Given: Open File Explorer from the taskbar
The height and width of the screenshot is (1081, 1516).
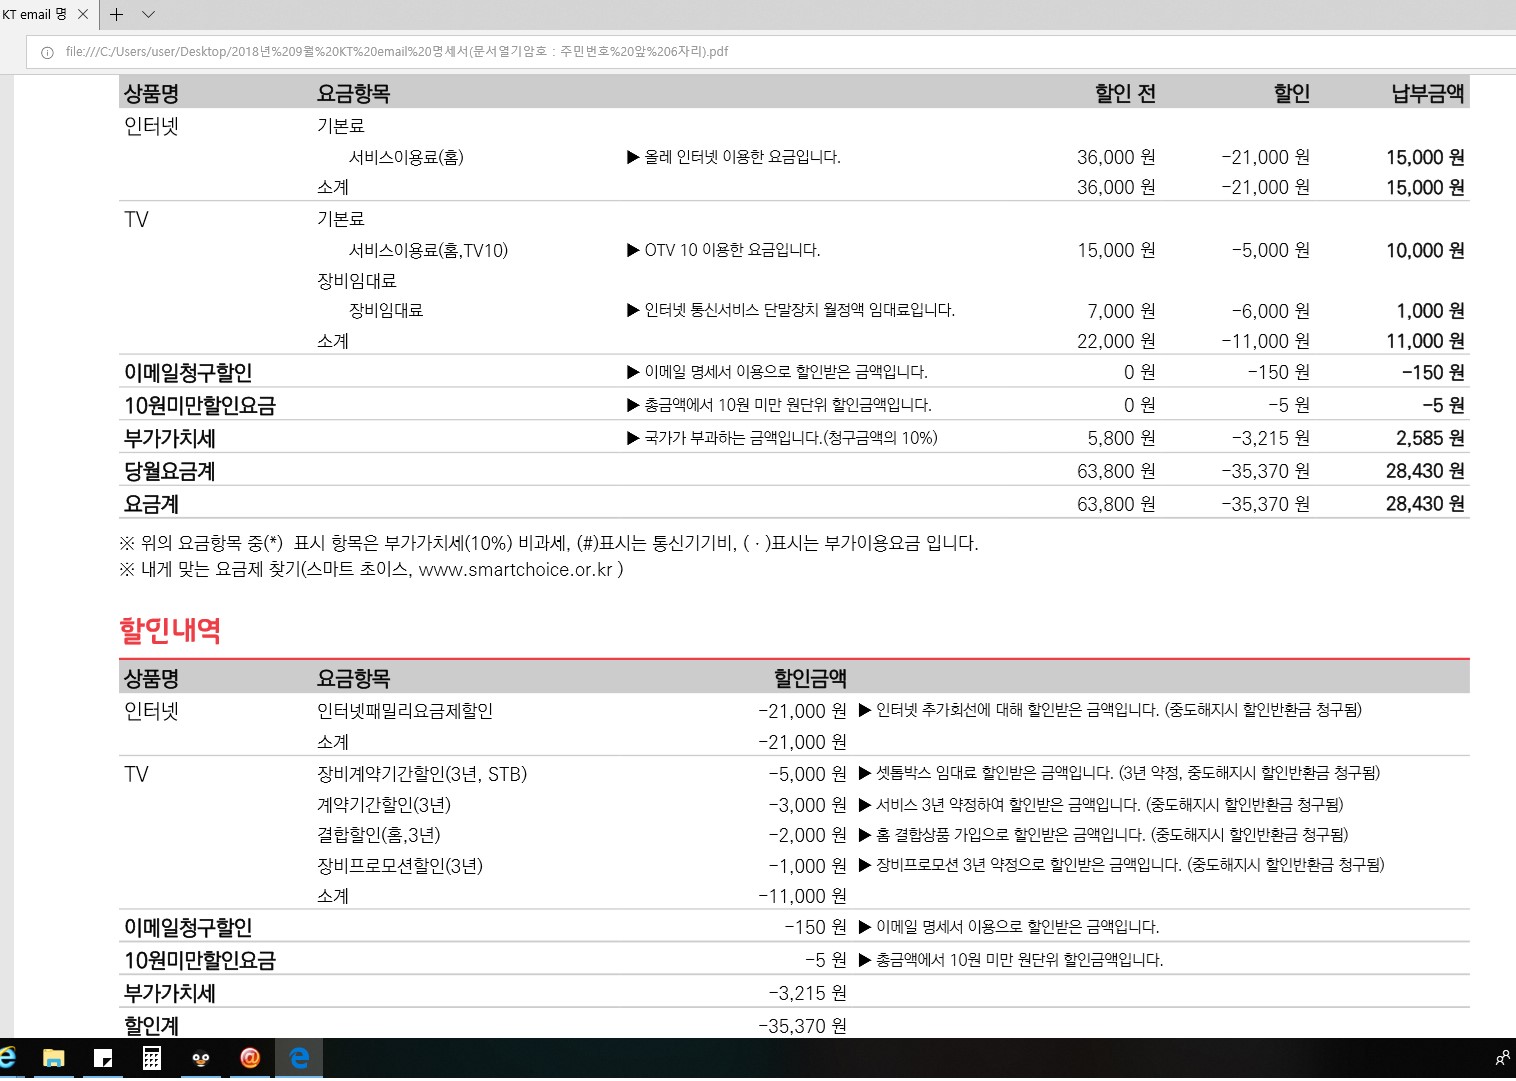Looking at the screenshot, I should (54, 1058).
